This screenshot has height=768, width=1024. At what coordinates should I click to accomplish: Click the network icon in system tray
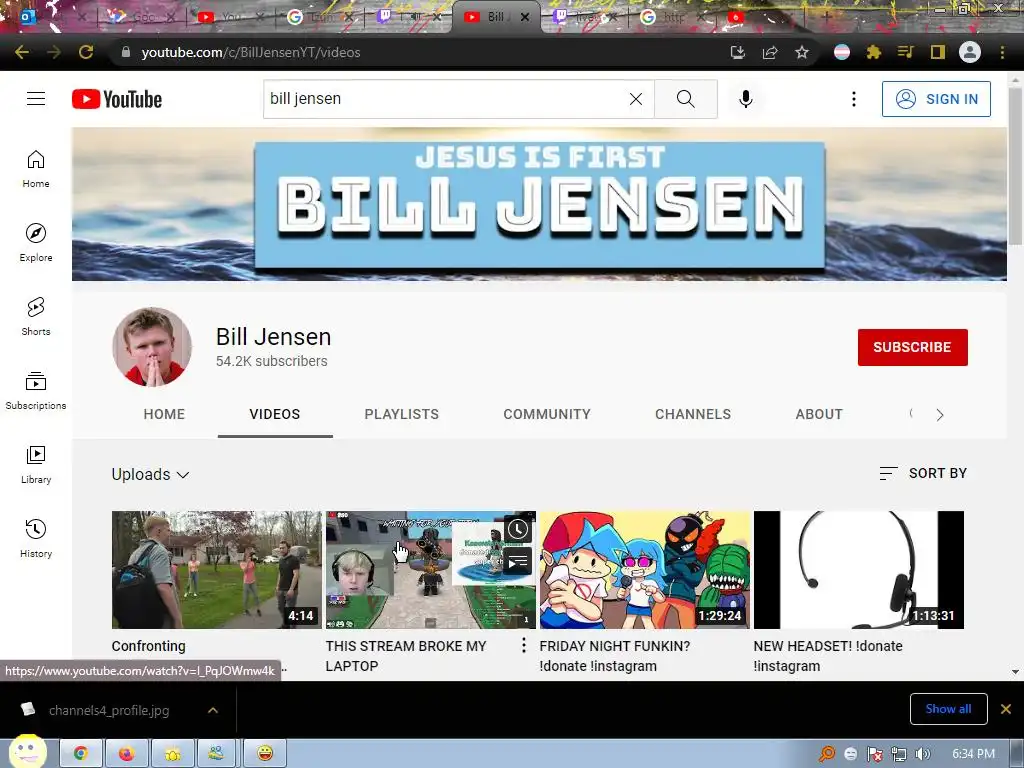tap(899, 754)
